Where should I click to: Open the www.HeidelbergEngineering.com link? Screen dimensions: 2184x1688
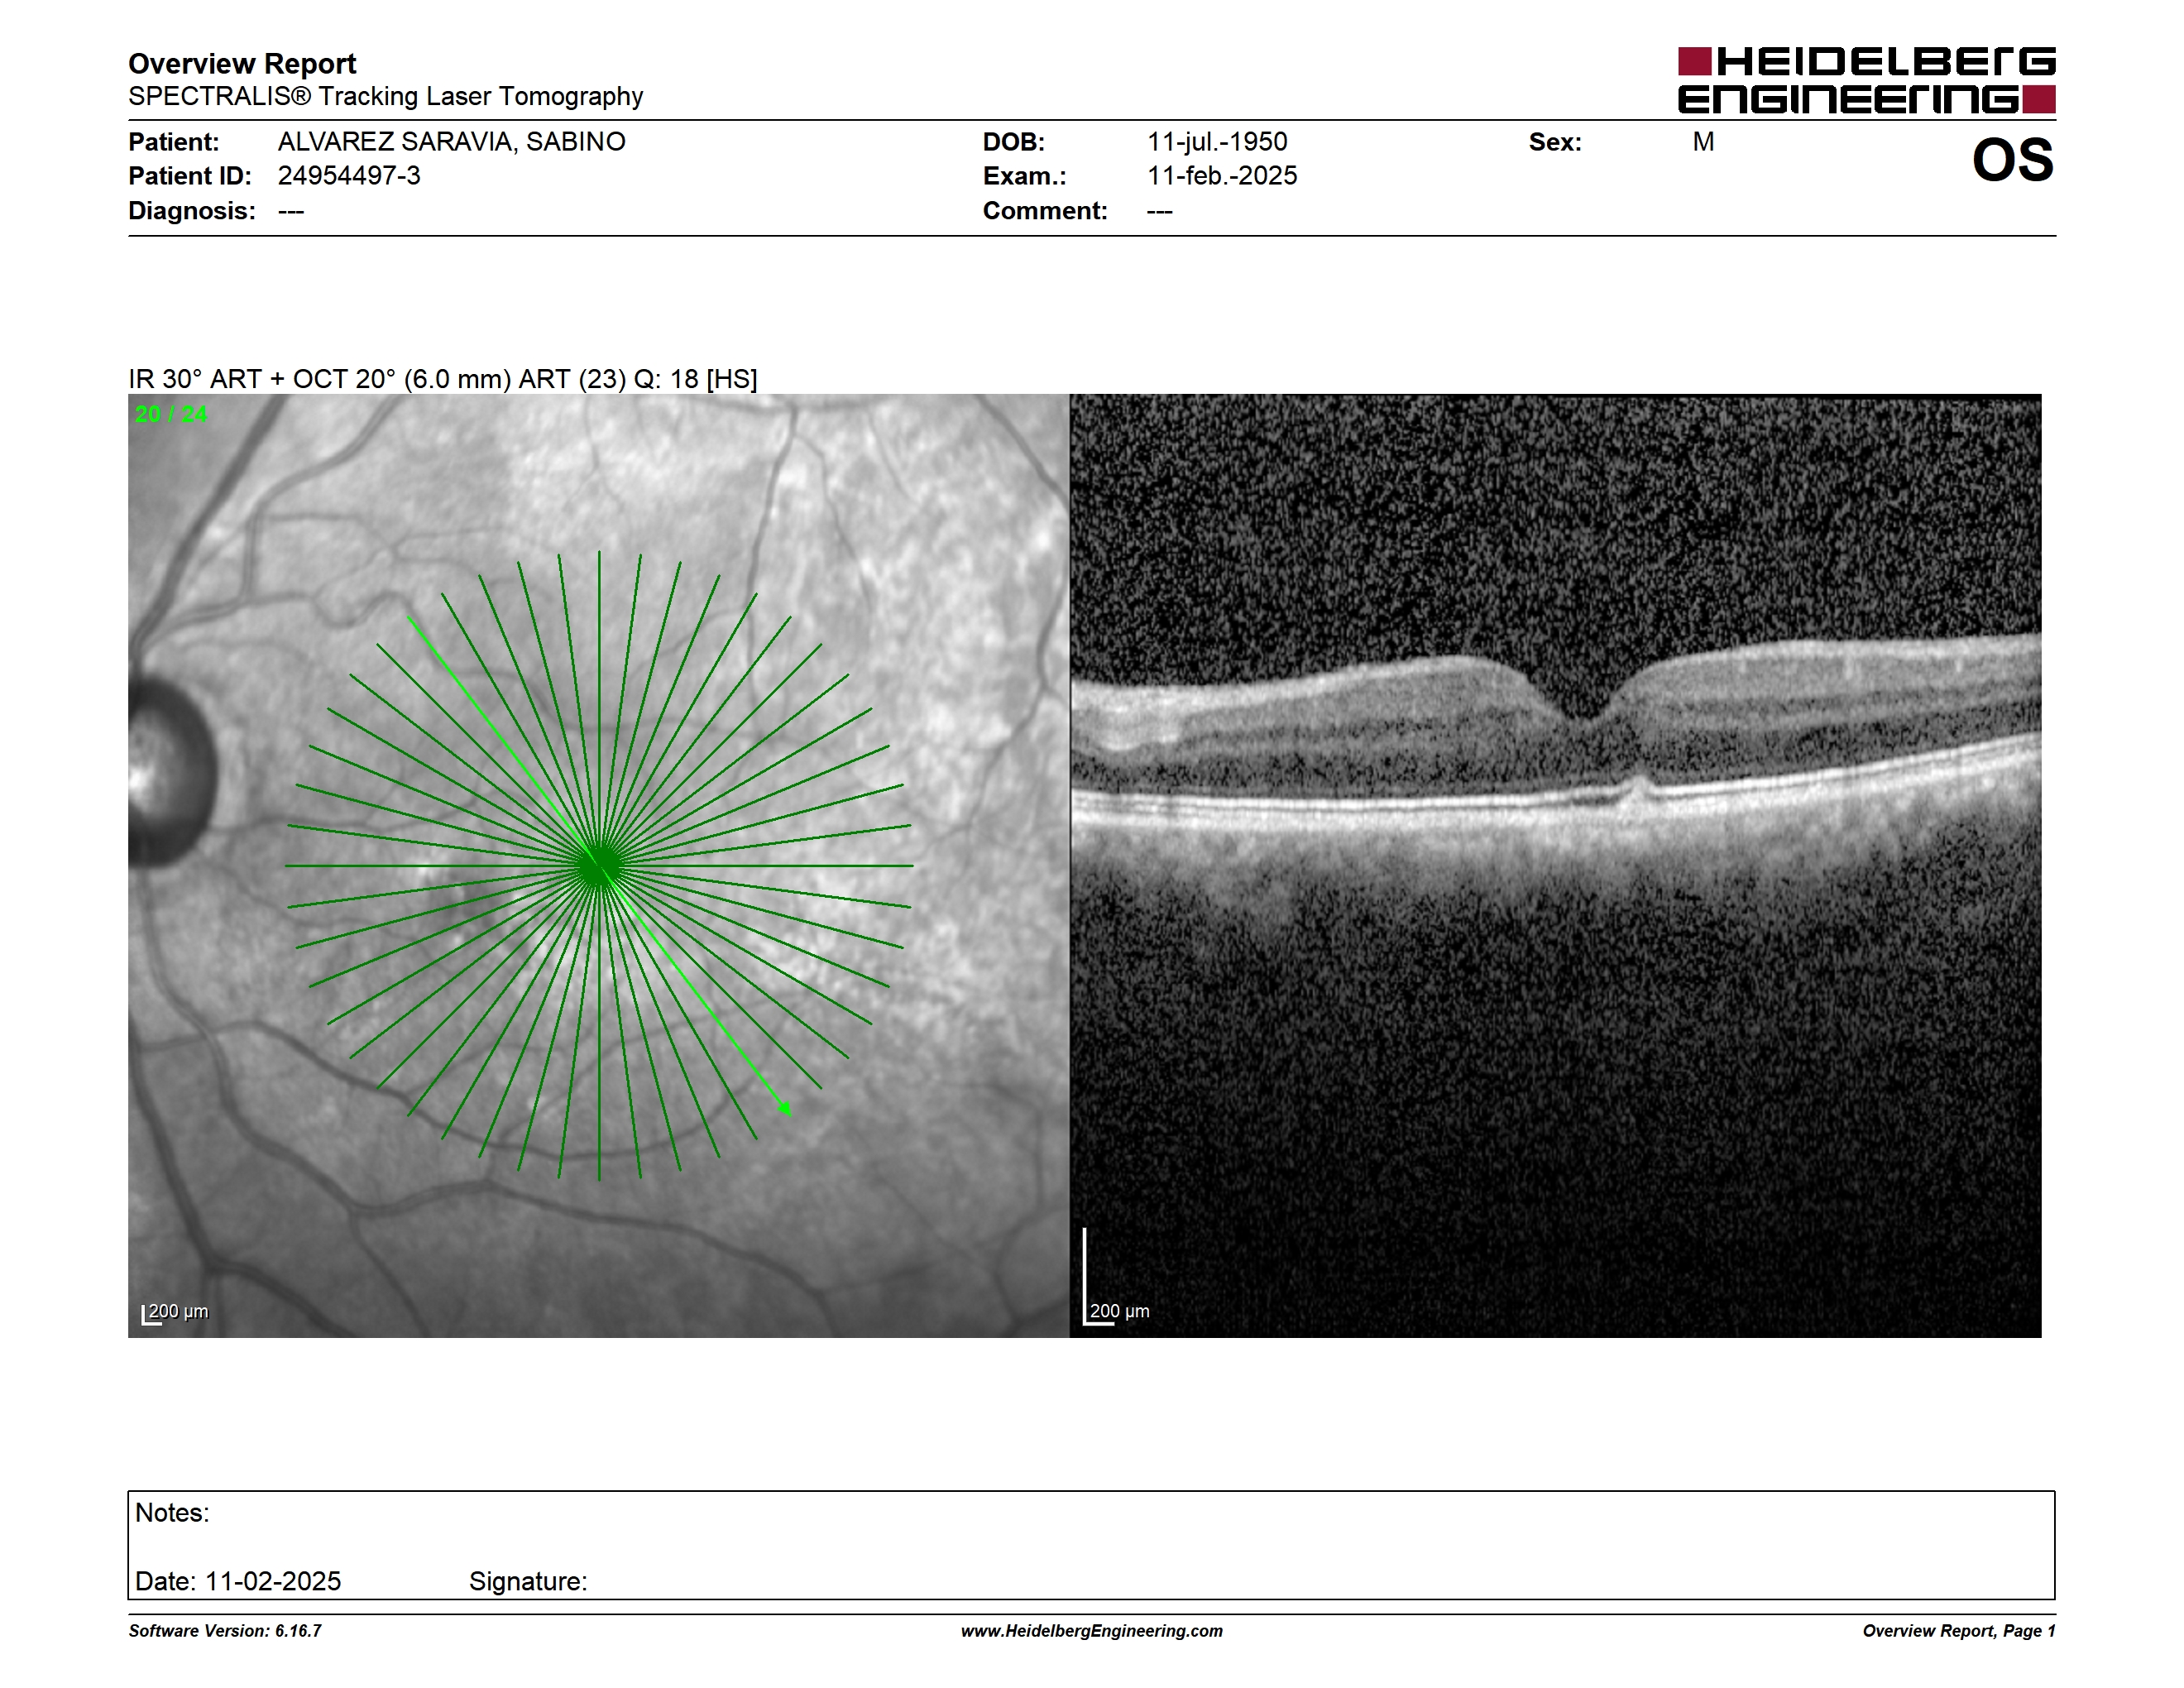(1092, 1631)
